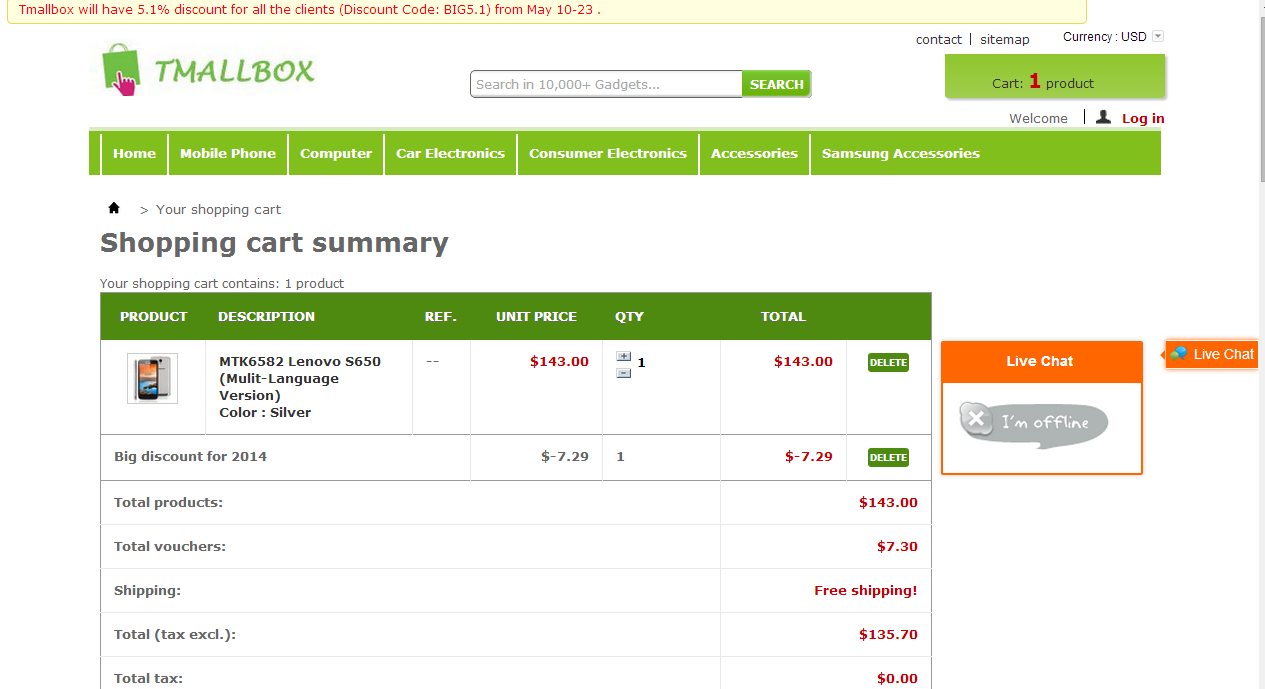
Task: Click the $143.00 unit price cell
Action: pos(559,361)
